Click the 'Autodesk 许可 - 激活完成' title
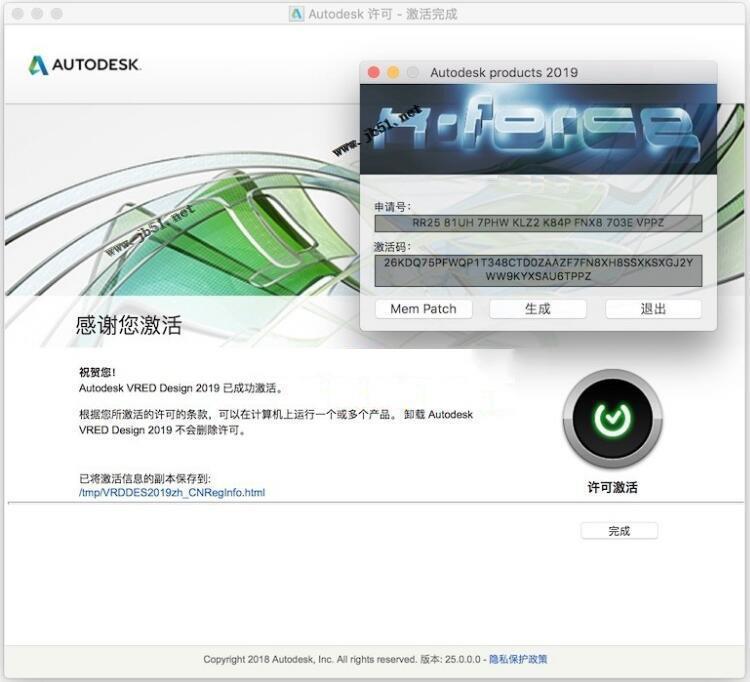Viewport: 750px width, 682px height. [x=383, y=14]
